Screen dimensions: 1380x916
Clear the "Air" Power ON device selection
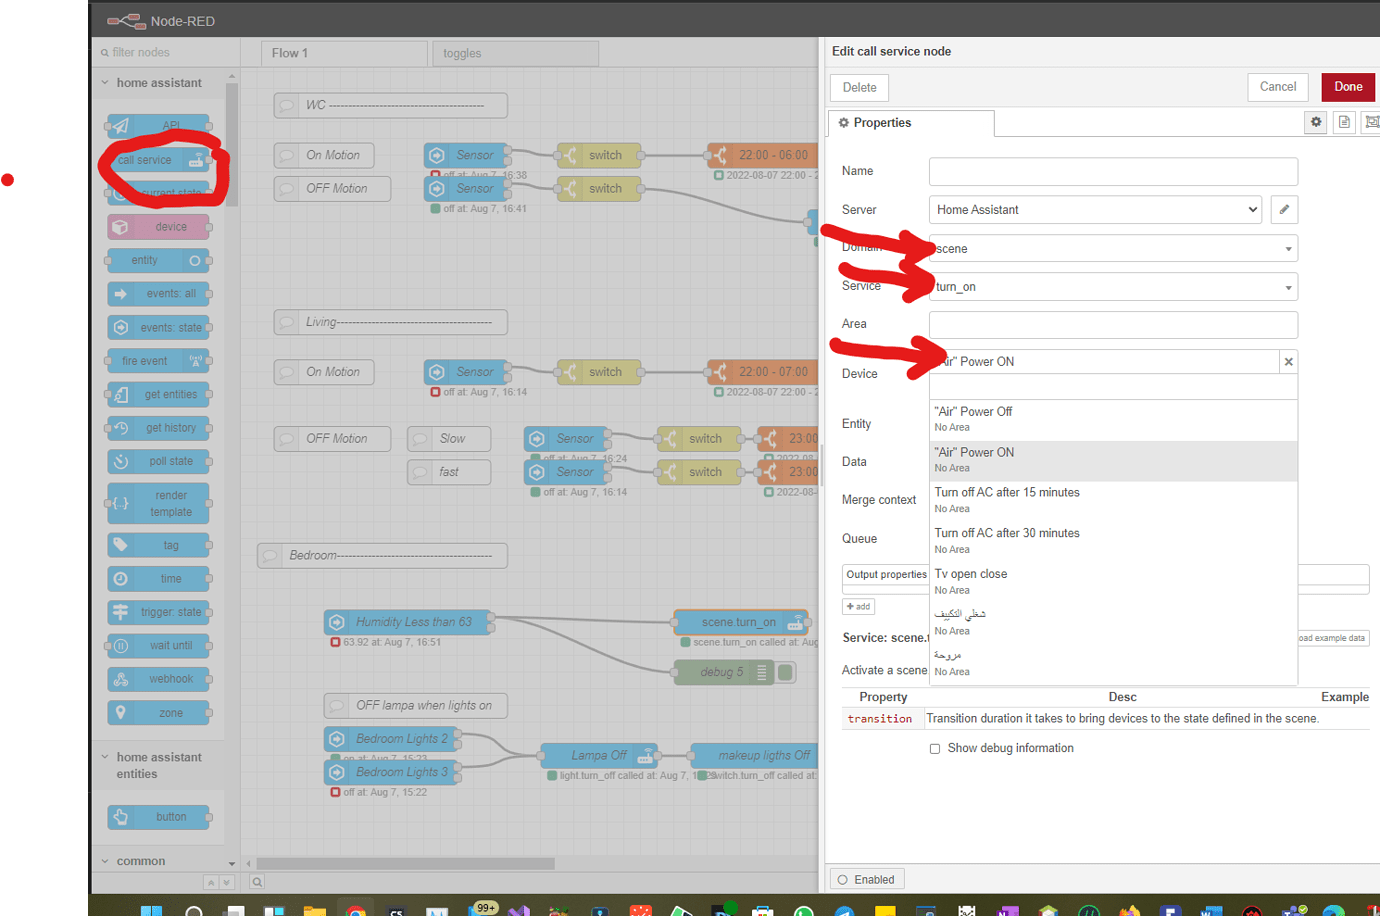point(1288,362)
